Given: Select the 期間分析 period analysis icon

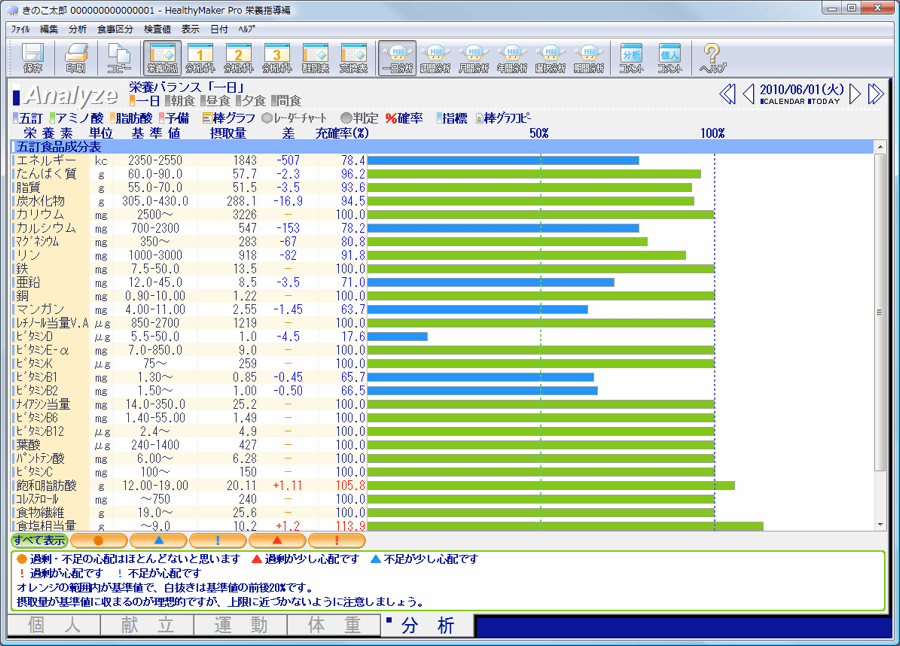Looking at the screenshot, I should coord(589,58).
